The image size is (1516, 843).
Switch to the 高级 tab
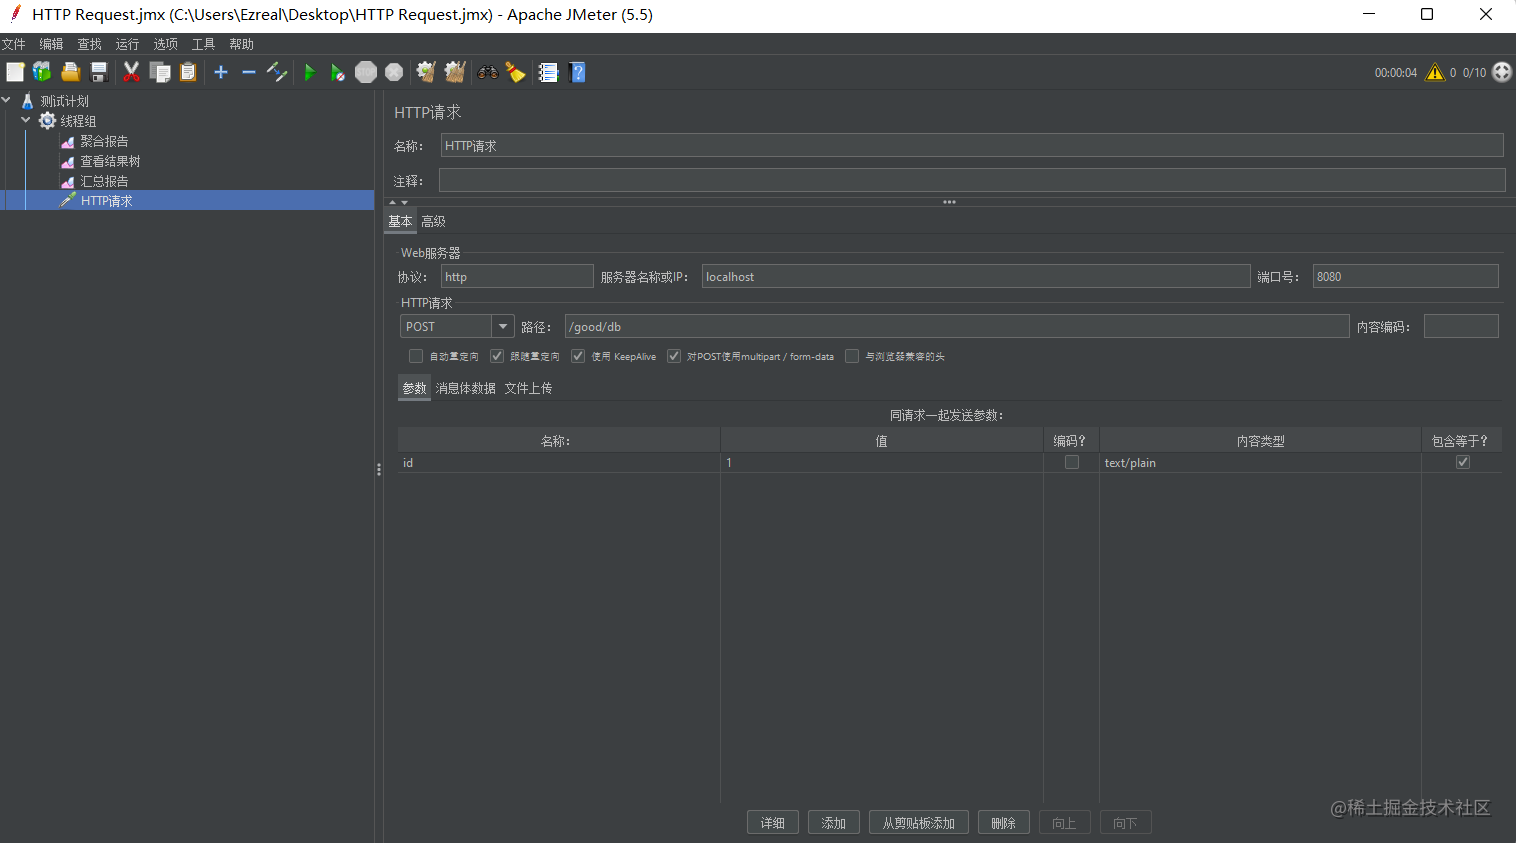[x=433, y=221]
